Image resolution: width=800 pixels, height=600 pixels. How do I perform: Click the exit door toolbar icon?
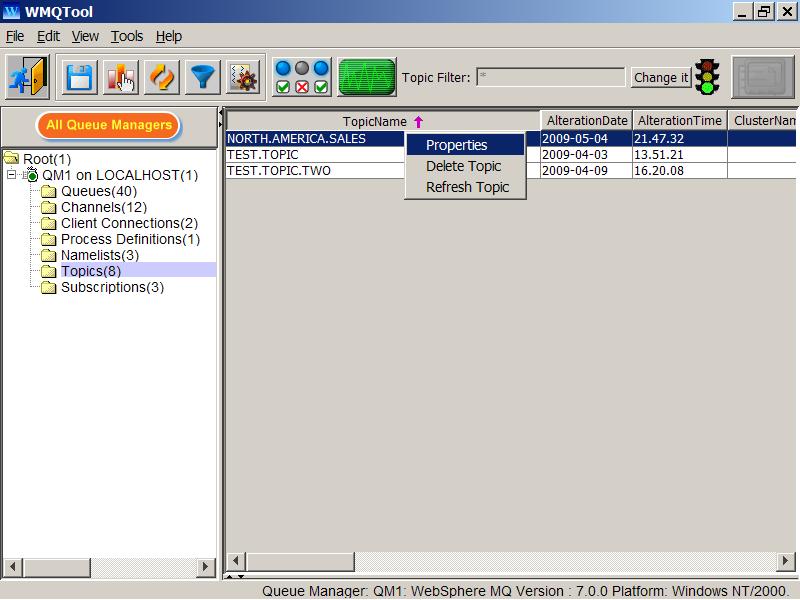tap(28, 77)
